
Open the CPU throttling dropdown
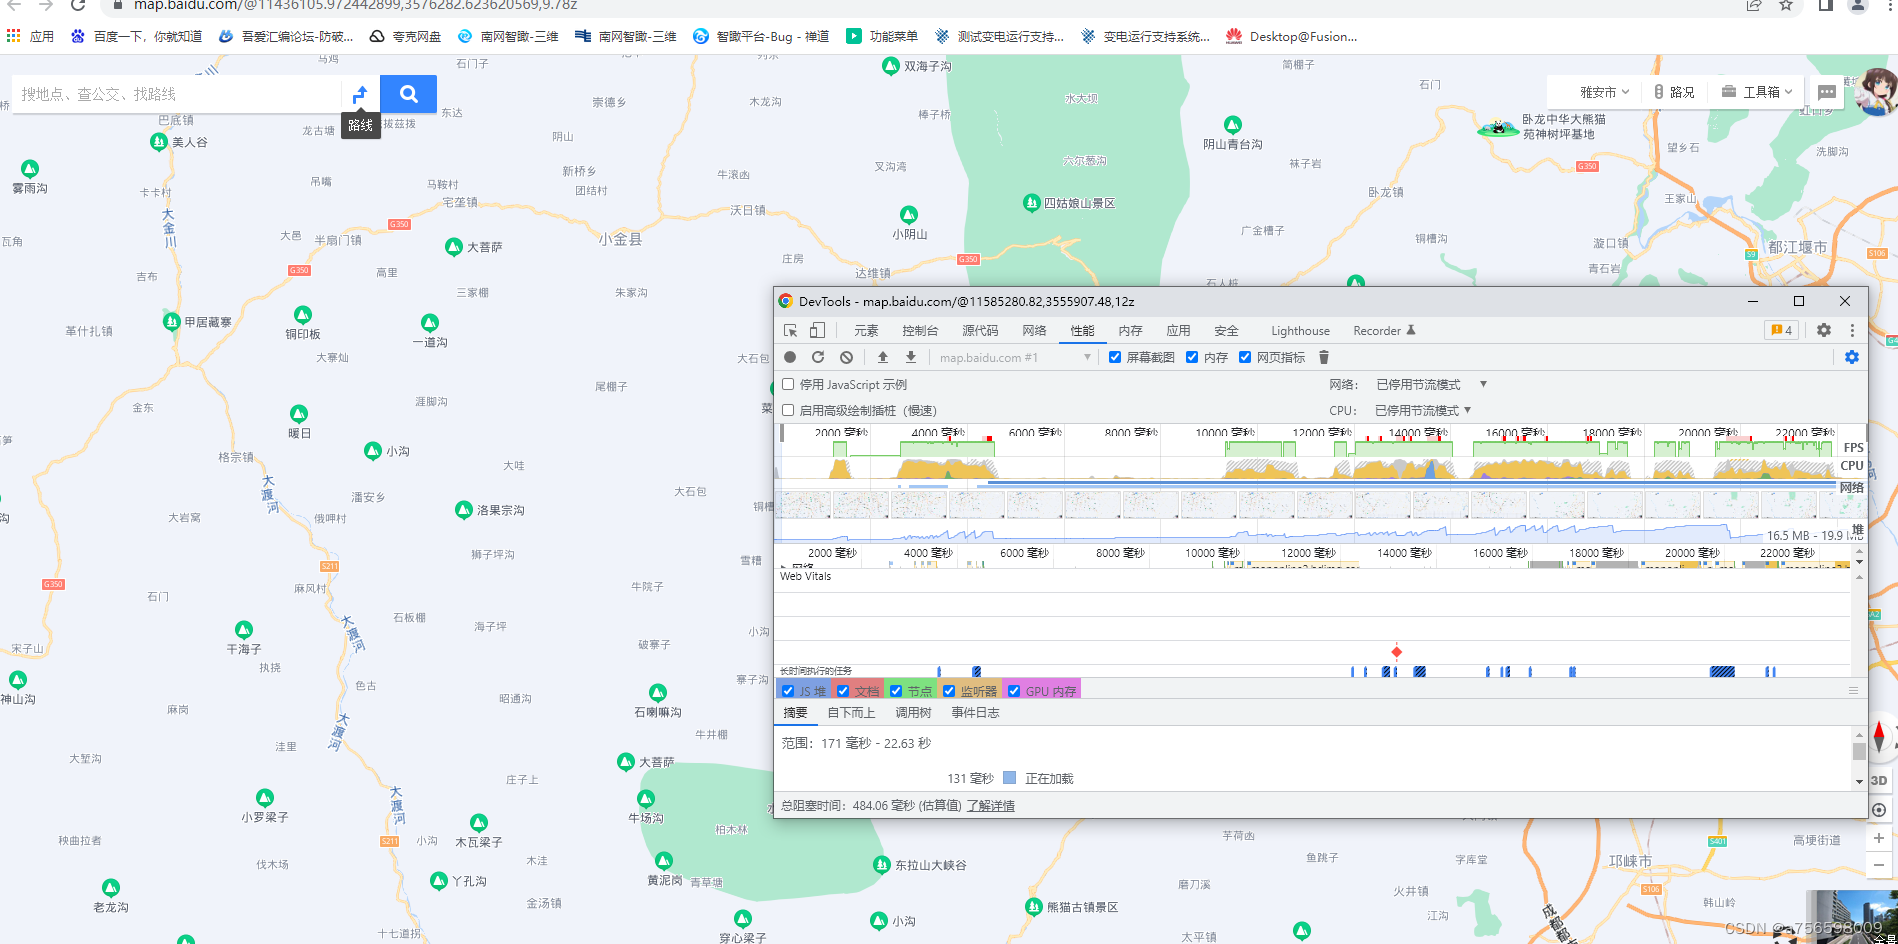point(1423,410)
